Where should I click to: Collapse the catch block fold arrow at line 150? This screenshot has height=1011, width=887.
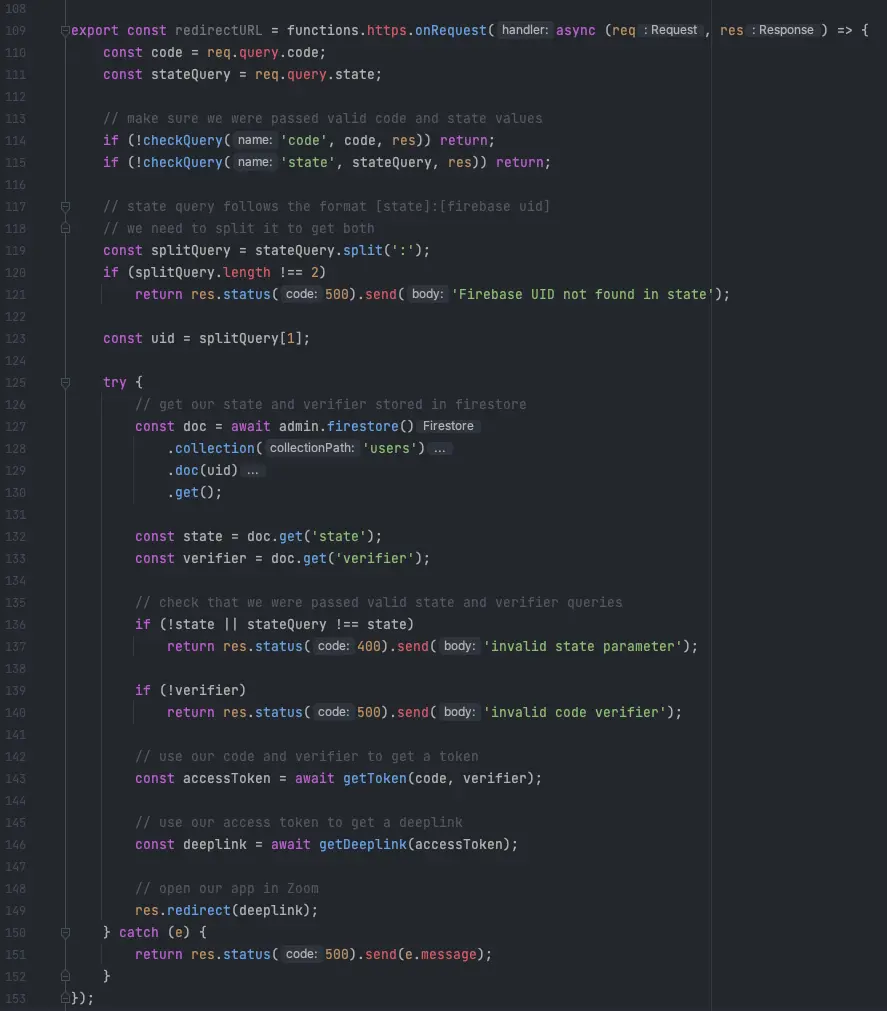click(x=63, y=932)
